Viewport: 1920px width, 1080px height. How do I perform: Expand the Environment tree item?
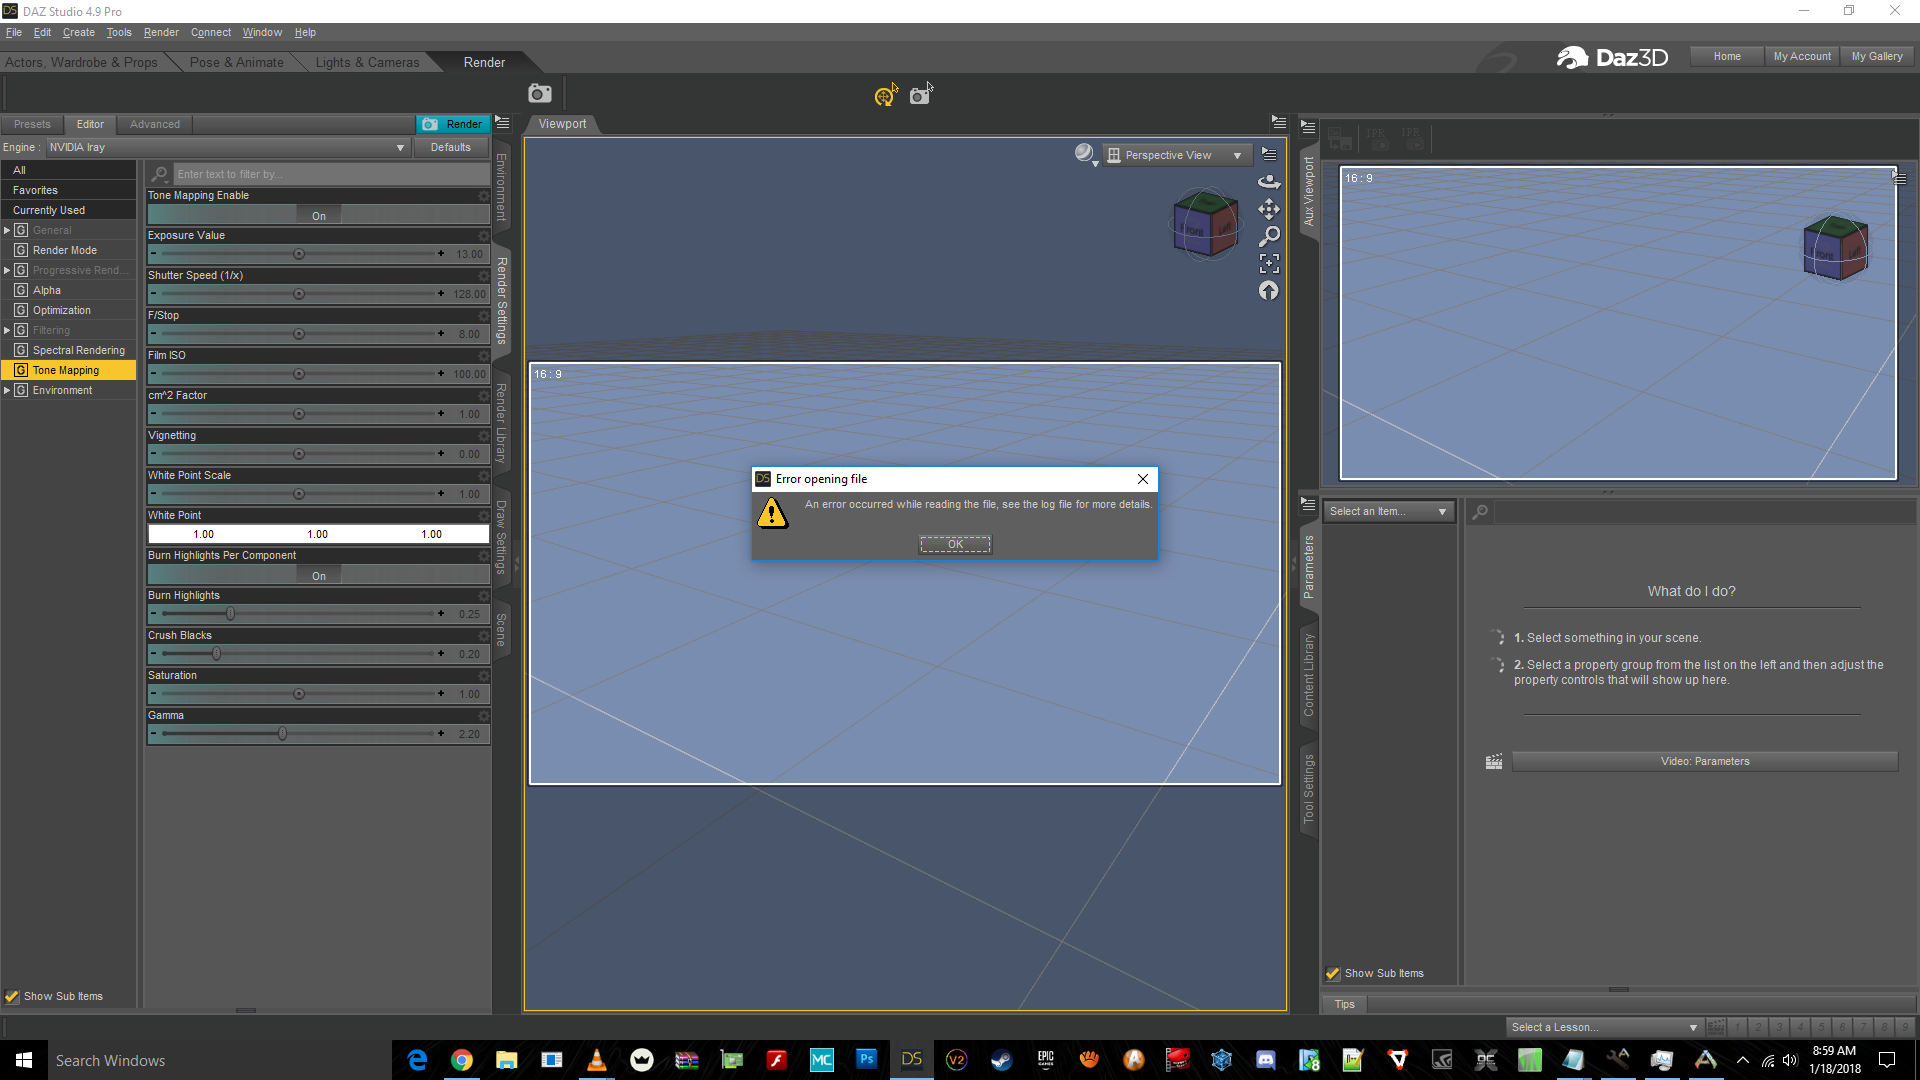[x=7, y=390]
